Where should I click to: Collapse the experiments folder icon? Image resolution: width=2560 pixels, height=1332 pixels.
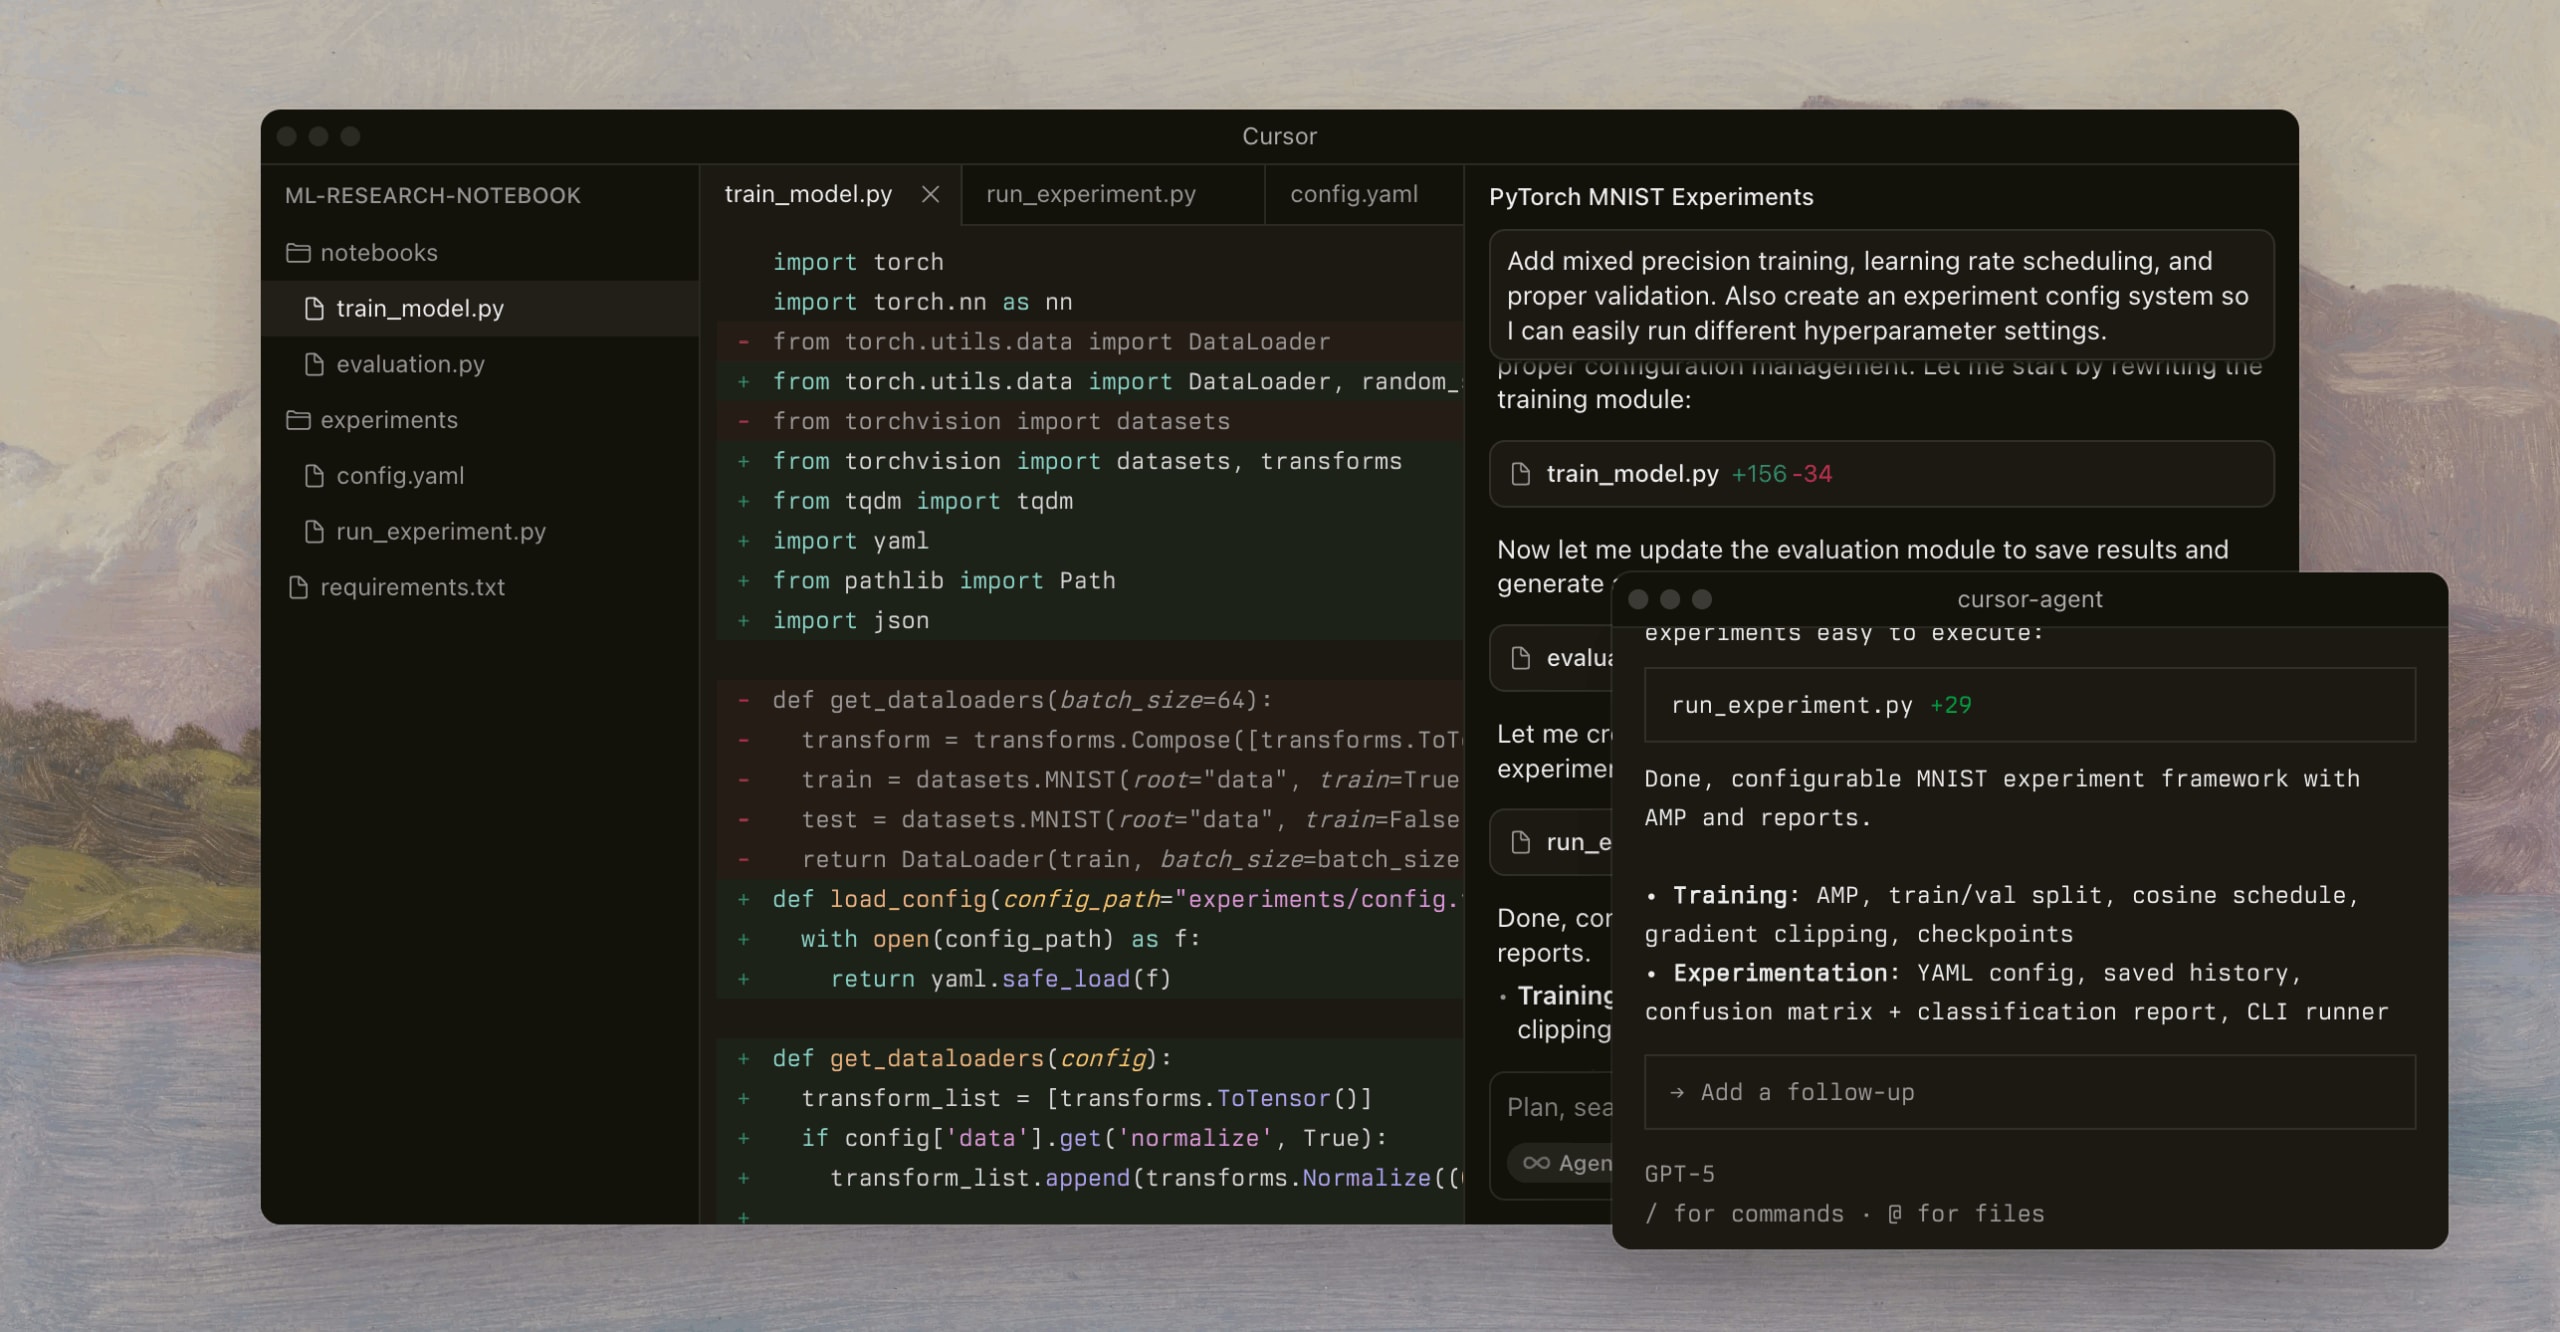point(298,420)
